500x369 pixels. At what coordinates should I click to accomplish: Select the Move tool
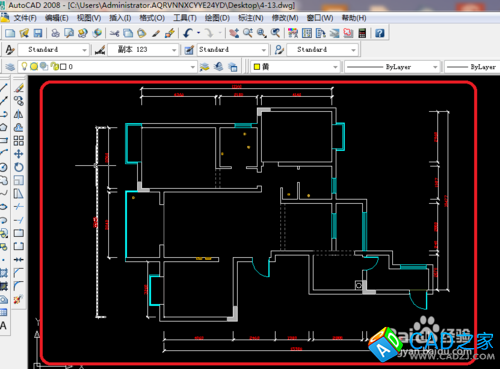[19, 154]
